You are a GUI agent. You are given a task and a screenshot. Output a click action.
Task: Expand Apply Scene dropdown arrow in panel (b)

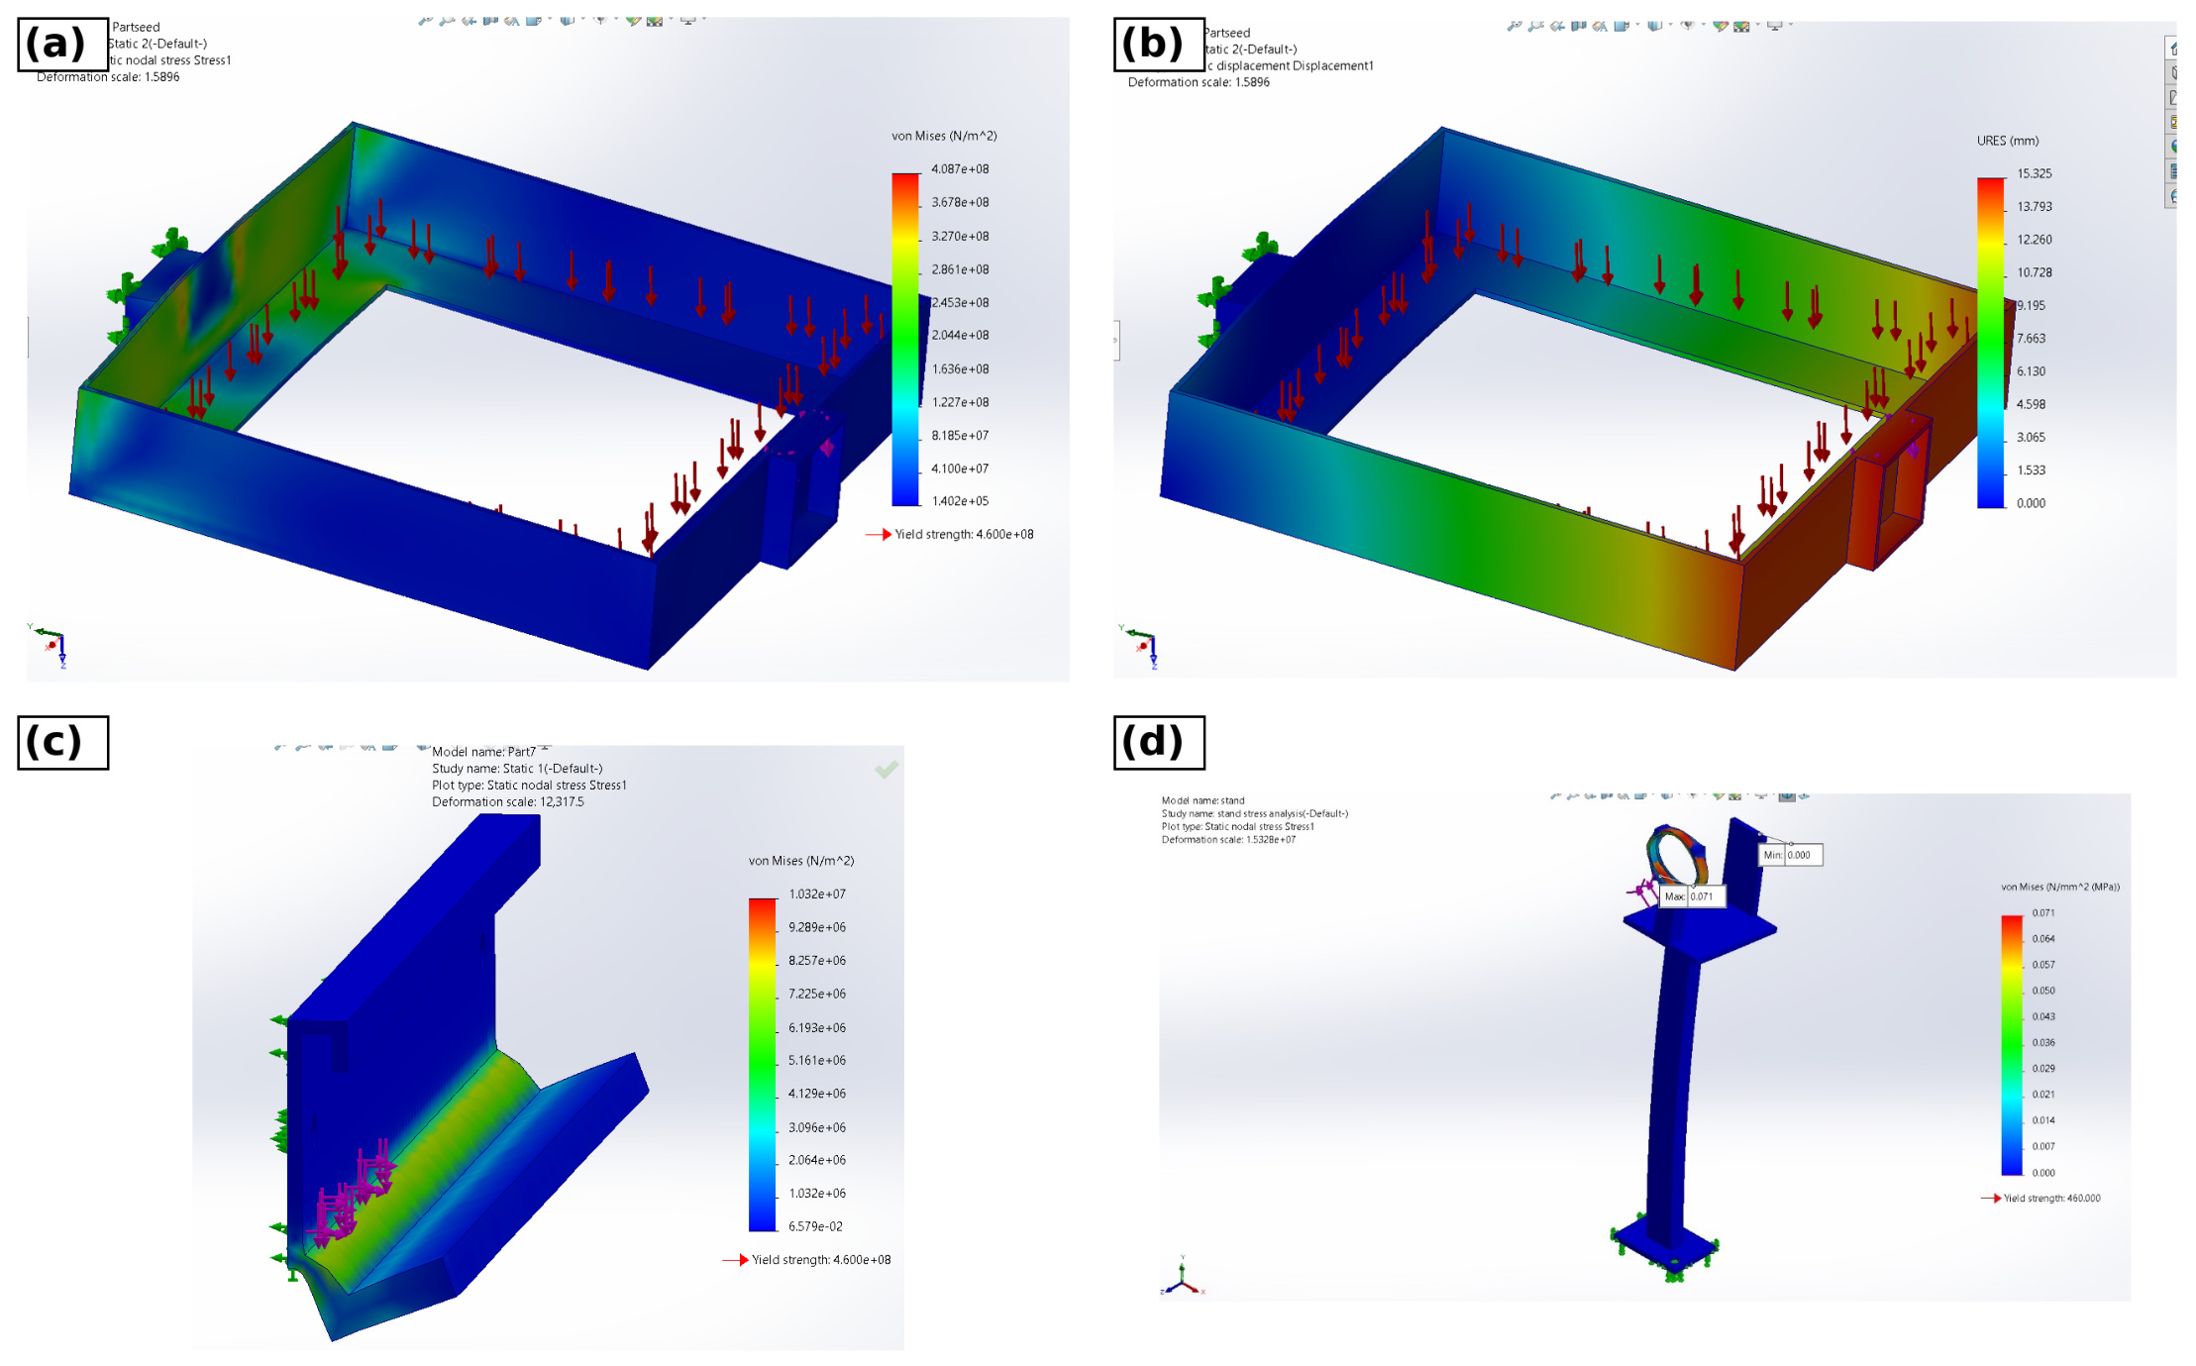(x=1758, y=24)
